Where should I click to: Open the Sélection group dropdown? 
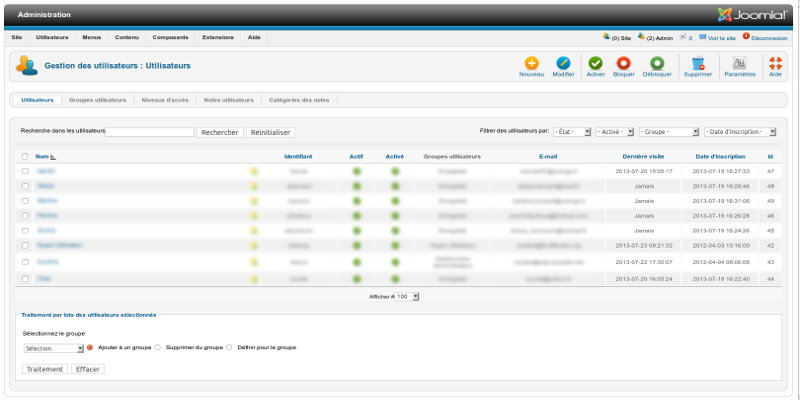click(54, 348)
